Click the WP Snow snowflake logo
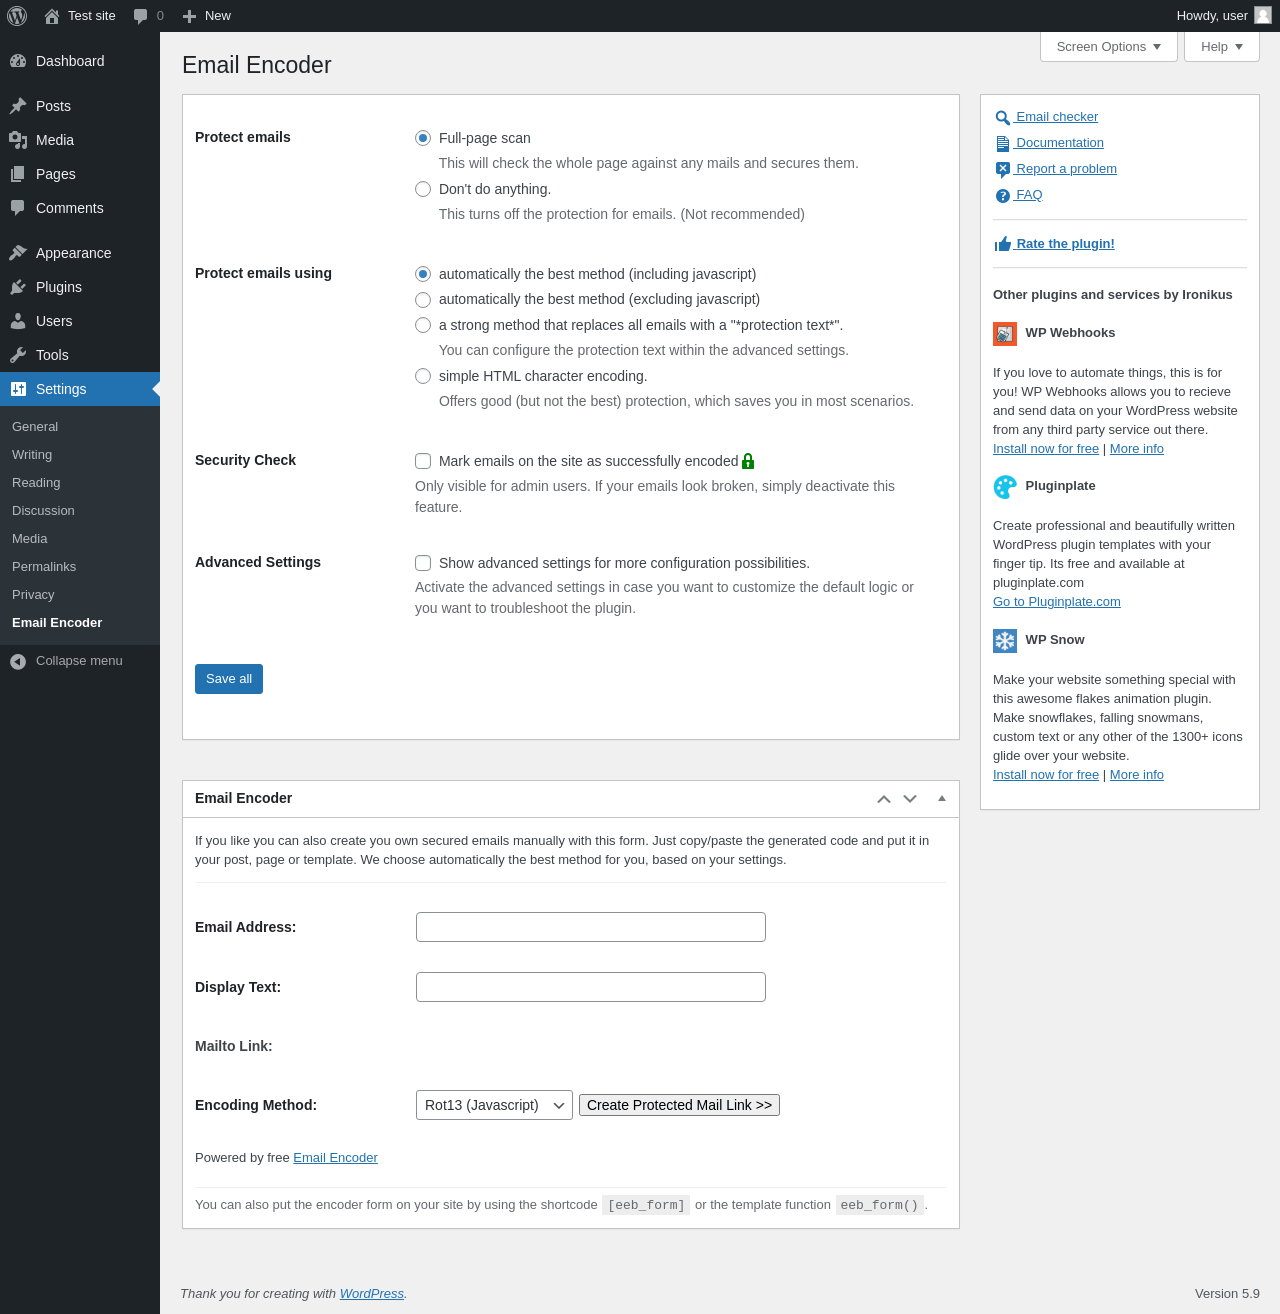The image size is (1280, 1314). [x=1005, y=641]
